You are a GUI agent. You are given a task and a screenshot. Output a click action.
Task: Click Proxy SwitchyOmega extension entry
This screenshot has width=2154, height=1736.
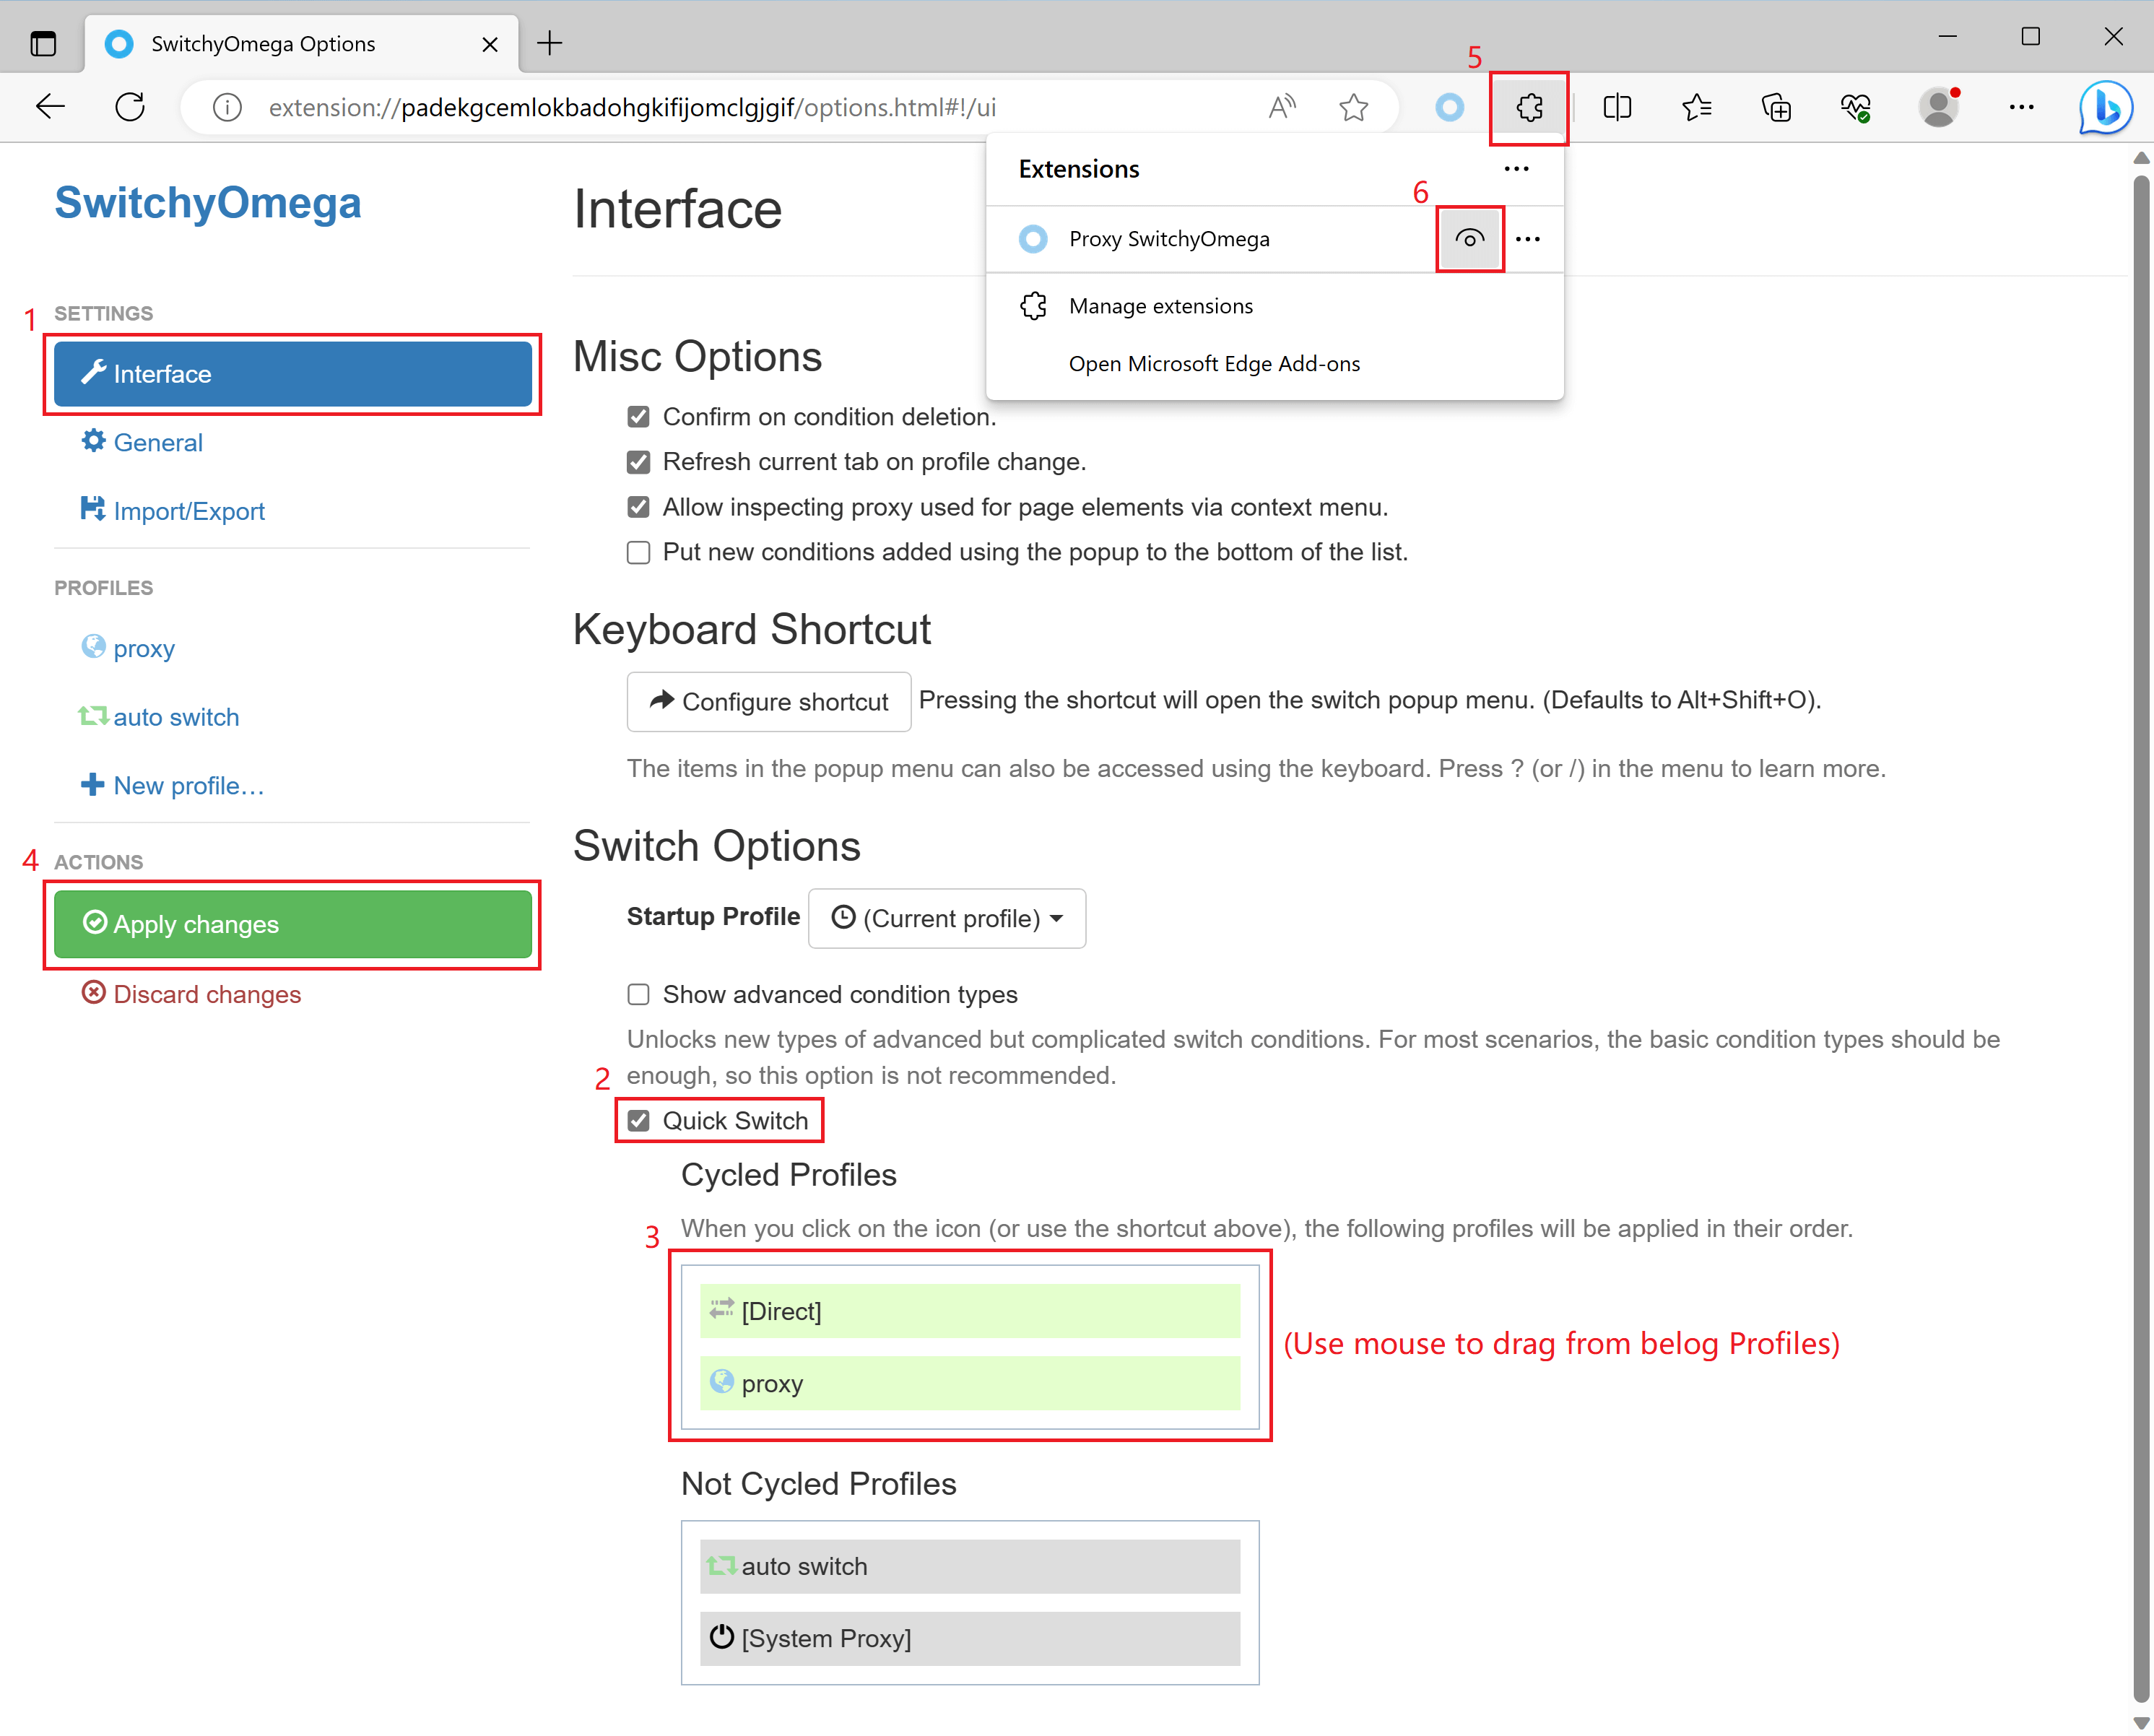1168,239
